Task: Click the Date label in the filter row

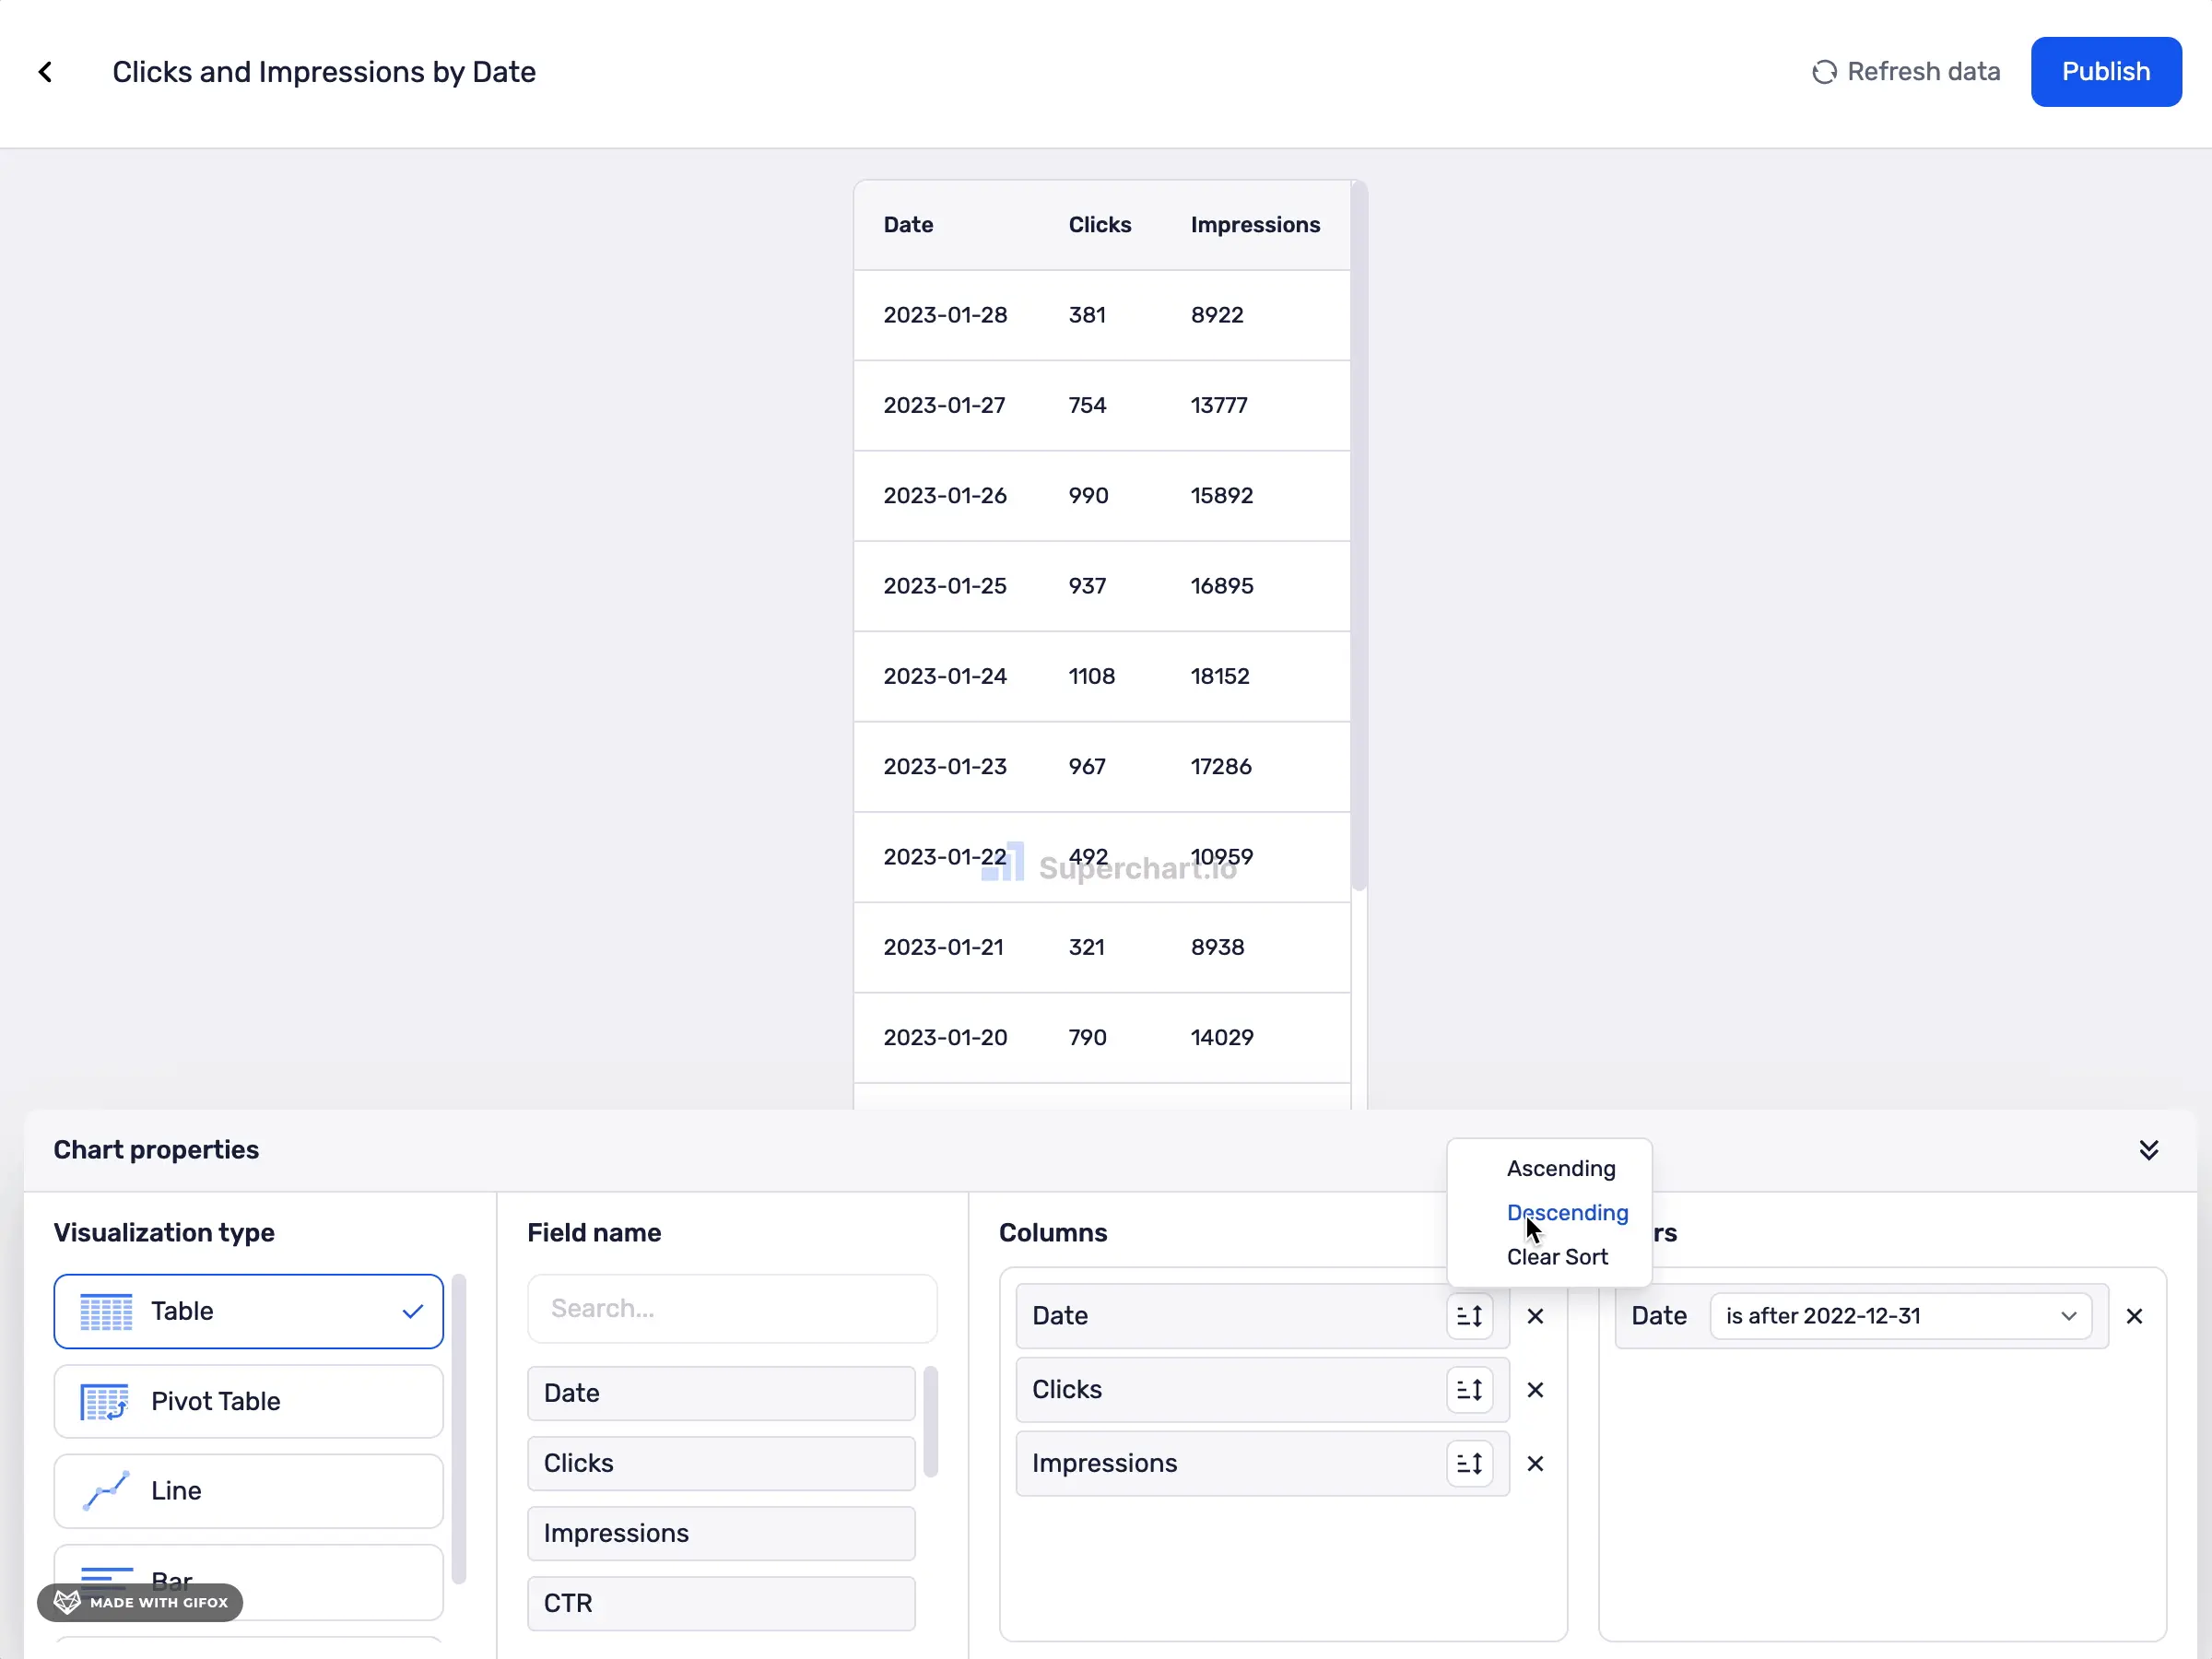Action: (1659, 1316)
